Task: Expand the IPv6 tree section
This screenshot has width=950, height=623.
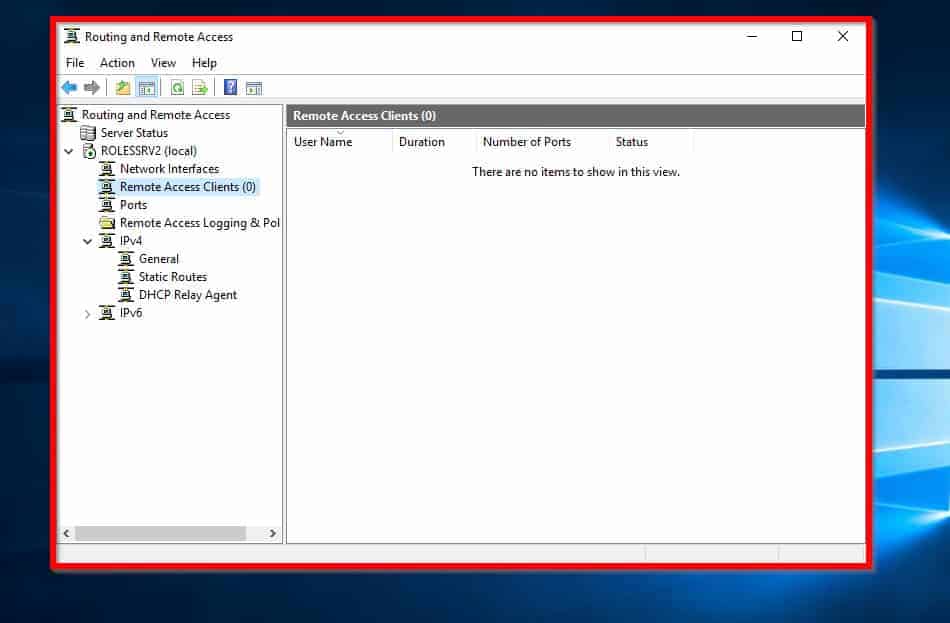Action: (87, 313)
